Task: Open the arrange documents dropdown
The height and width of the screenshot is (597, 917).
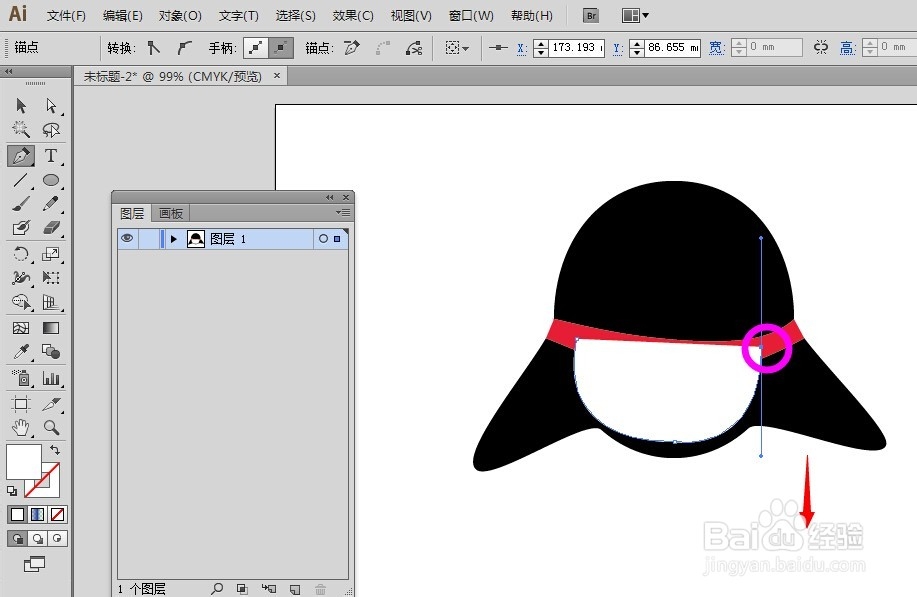Action: (x=635, y=16)
